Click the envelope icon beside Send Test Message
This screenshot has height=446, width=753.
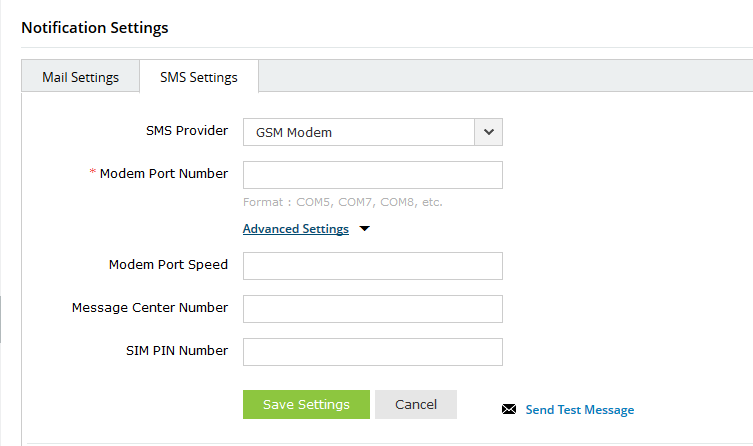pos(509,409)
